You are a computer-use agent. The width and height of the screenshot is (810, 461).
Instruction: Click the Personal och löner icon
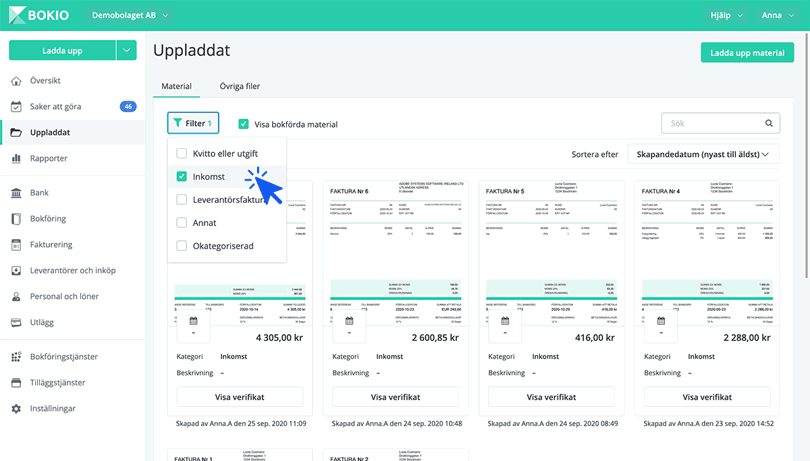coord(16,297)
